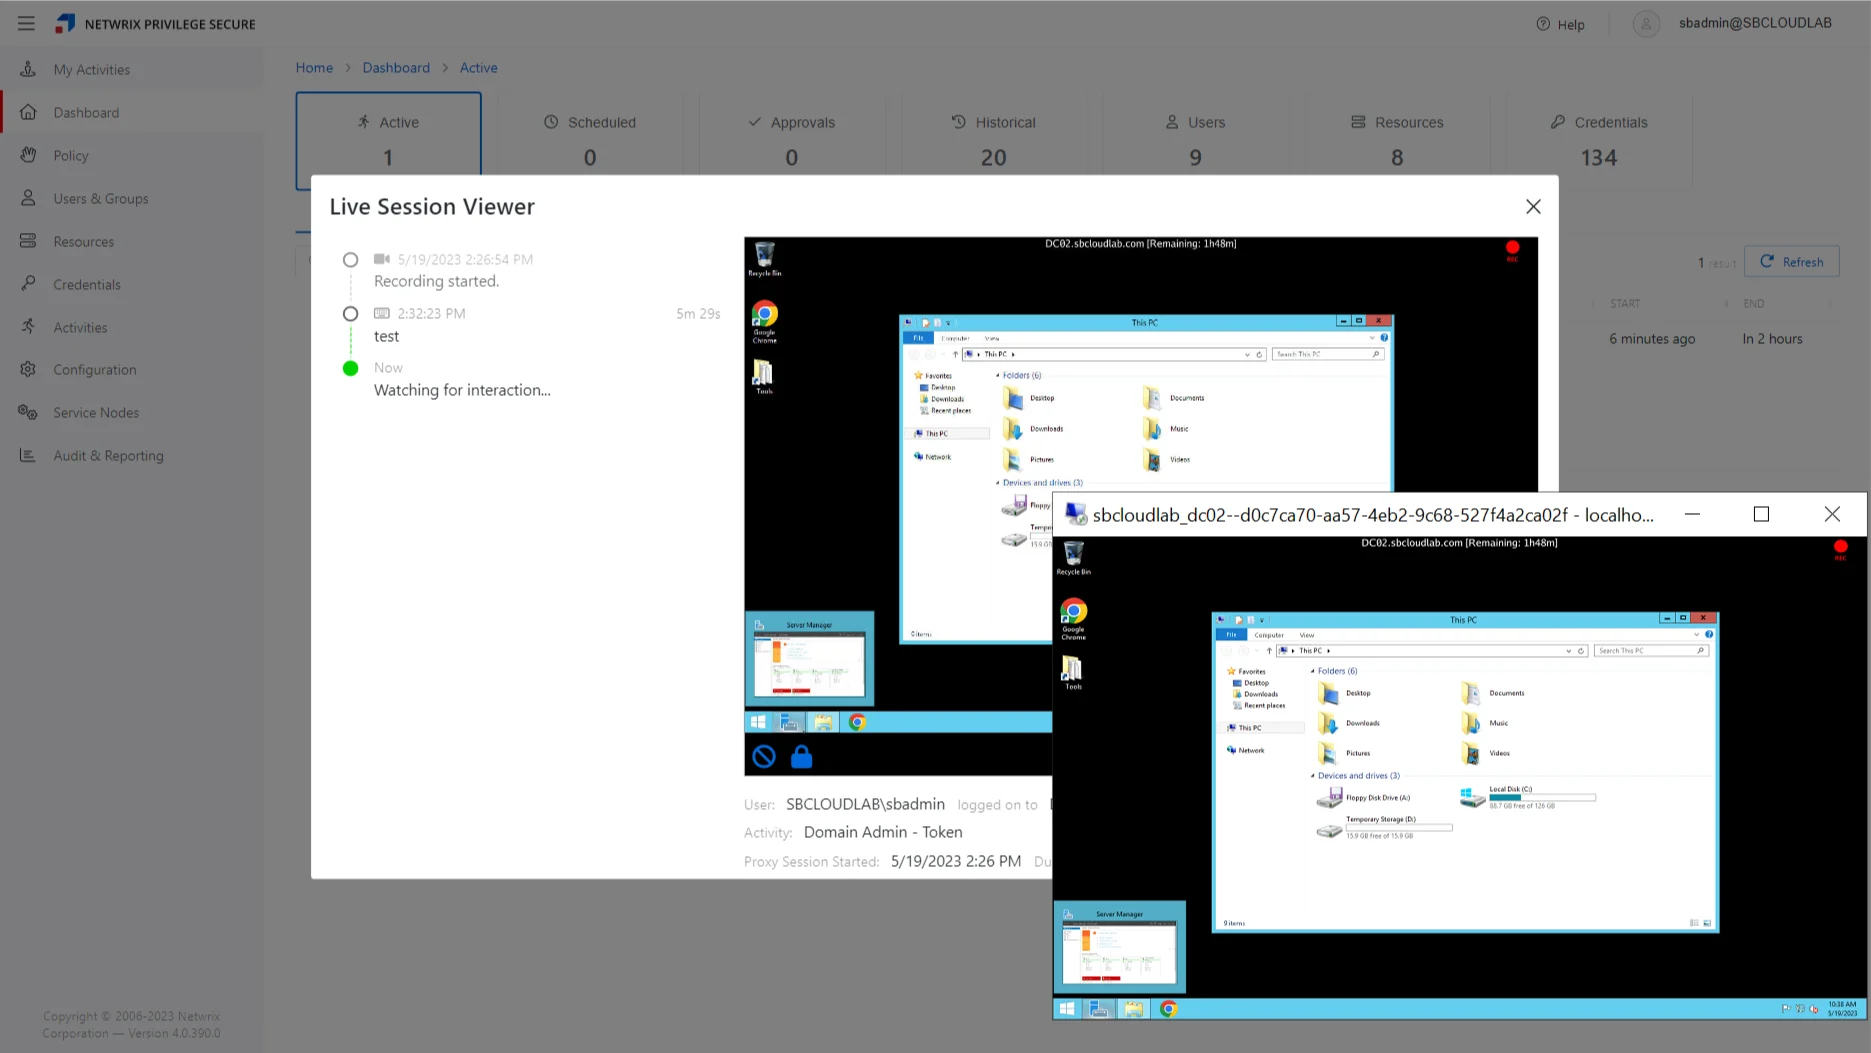Viewport: 1871px width, 1053px height.
Task: Click Chrome icon in Live Viewer taskbar
Action: (857, 722)
